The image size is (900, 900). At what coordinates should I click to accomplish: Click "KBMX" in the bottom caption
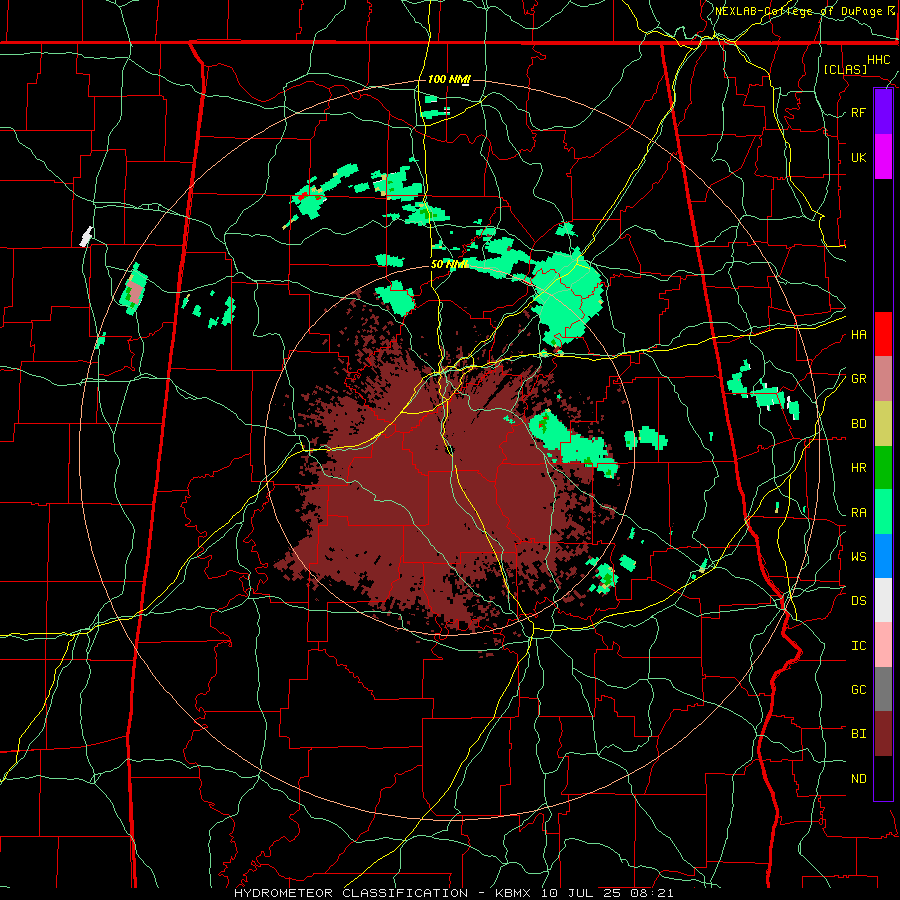[513, 893]
